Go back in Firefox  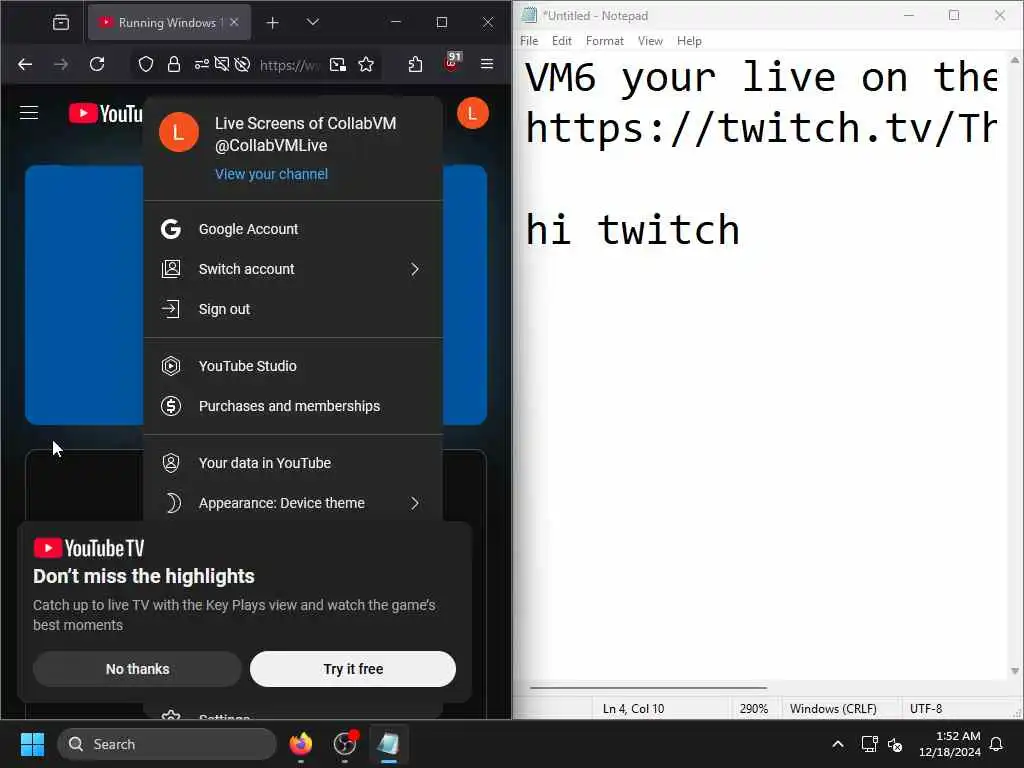click(25, 65)
